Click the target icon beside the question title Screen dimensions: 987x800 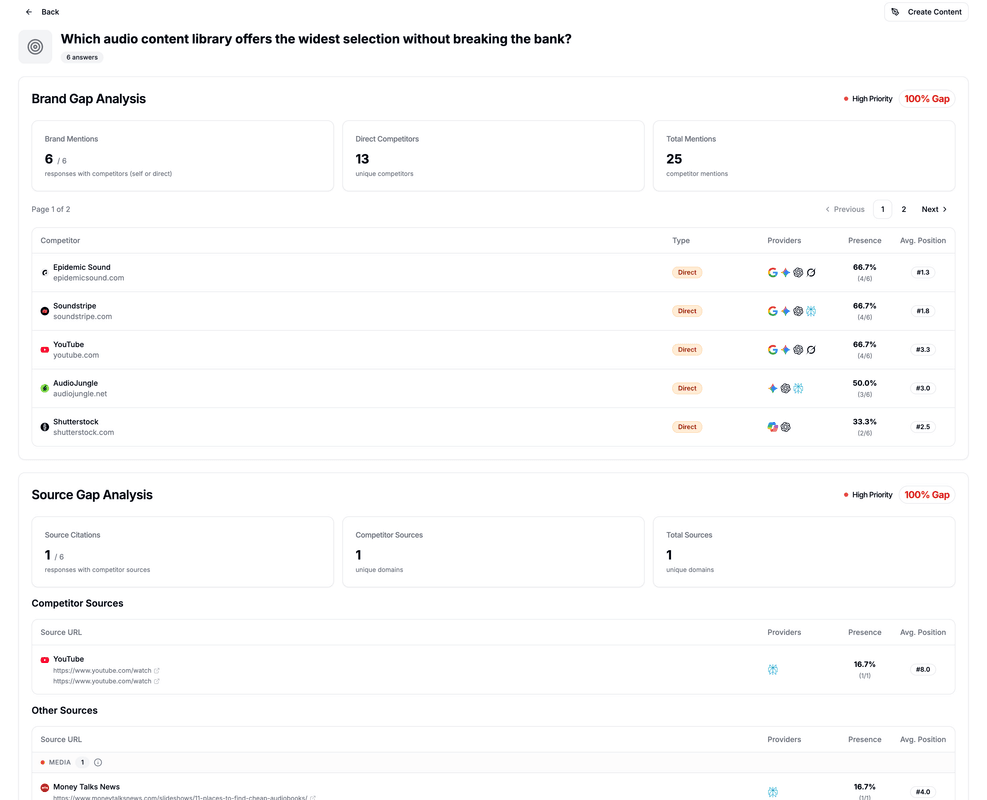pyautogui.click(x=35, y=47)
